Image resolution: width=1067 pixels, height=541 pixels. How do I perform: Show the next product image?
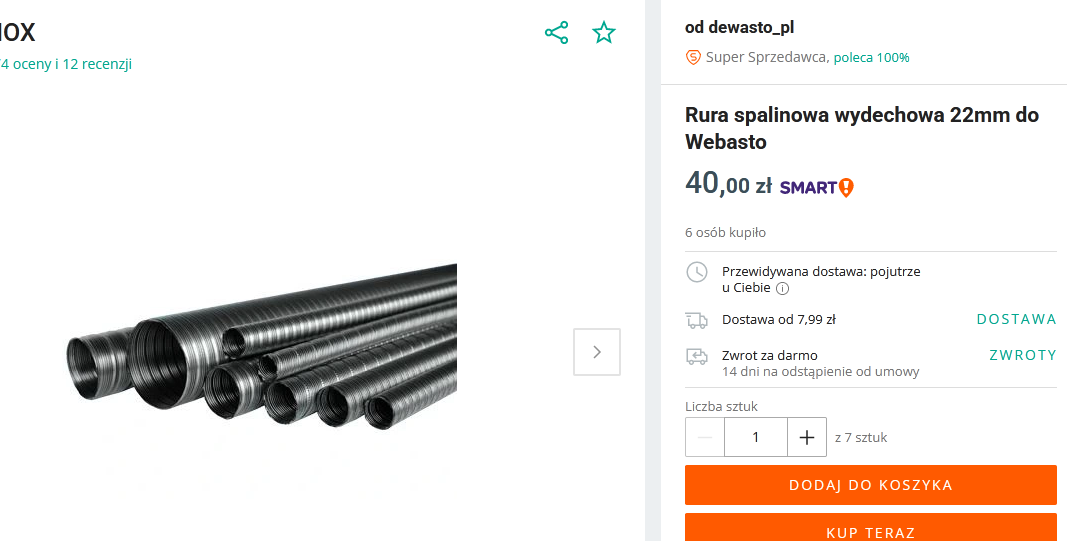[597, 352]
